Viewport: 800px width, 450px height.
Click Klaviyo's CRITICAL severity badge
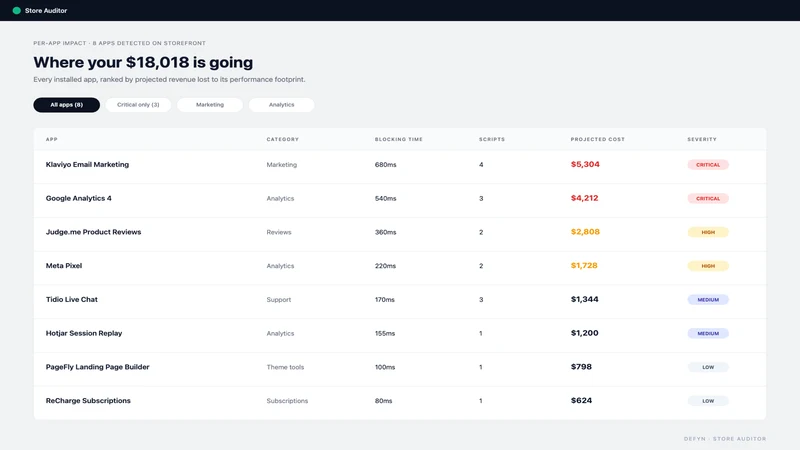pyautogui.click(x=708, y=165)
